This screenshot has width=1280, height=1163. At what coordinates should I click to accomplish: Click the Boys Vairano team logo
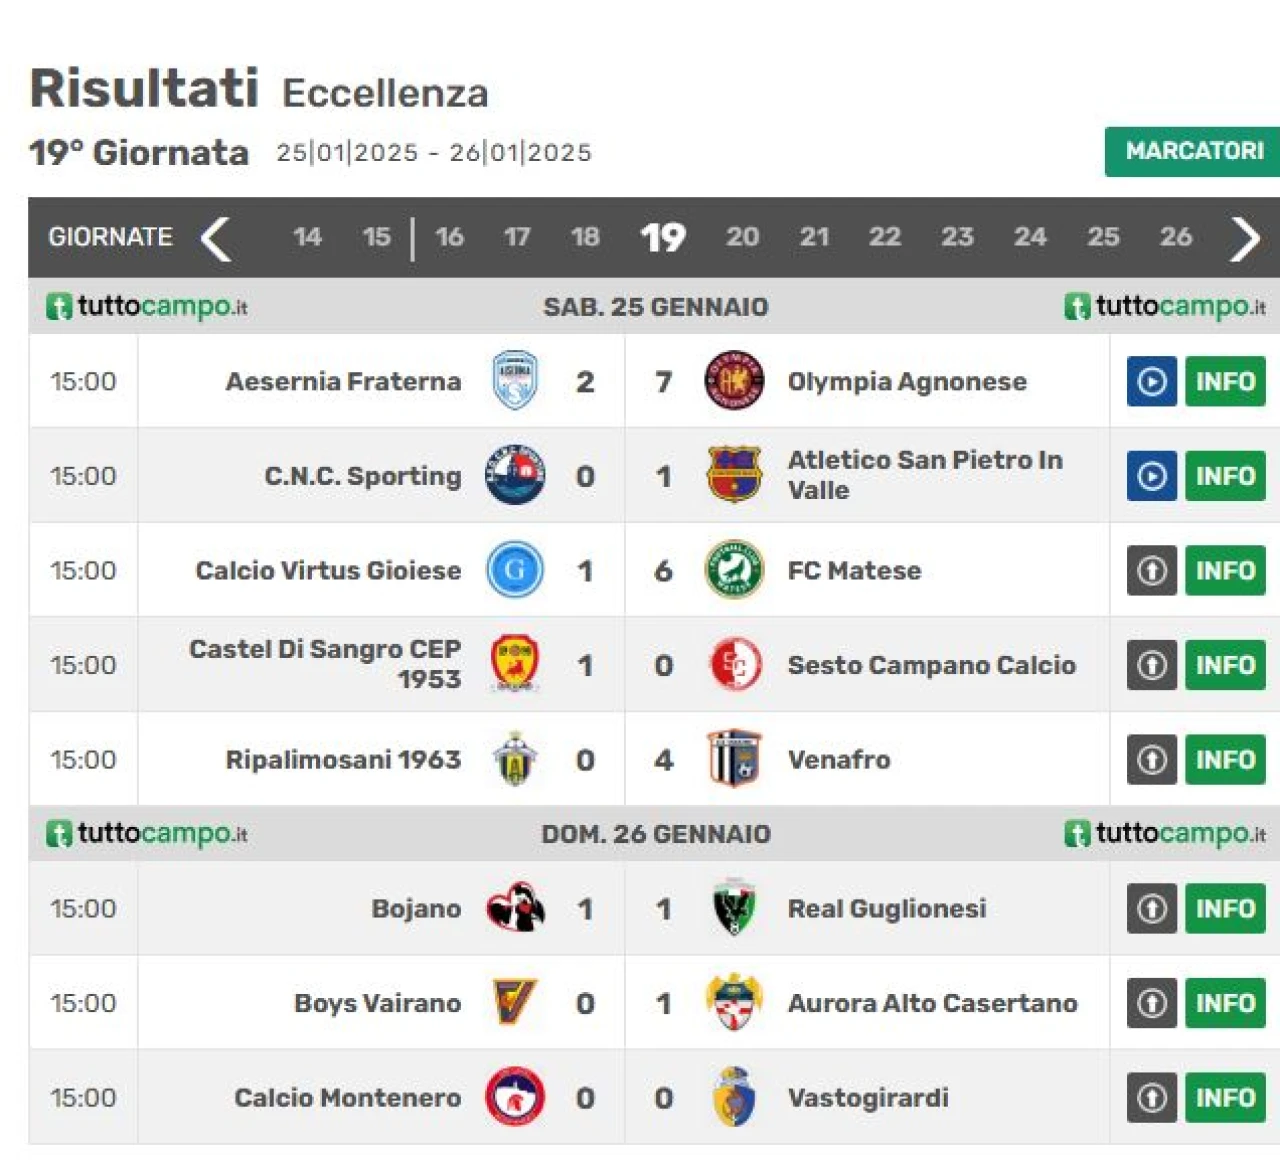515,1003
